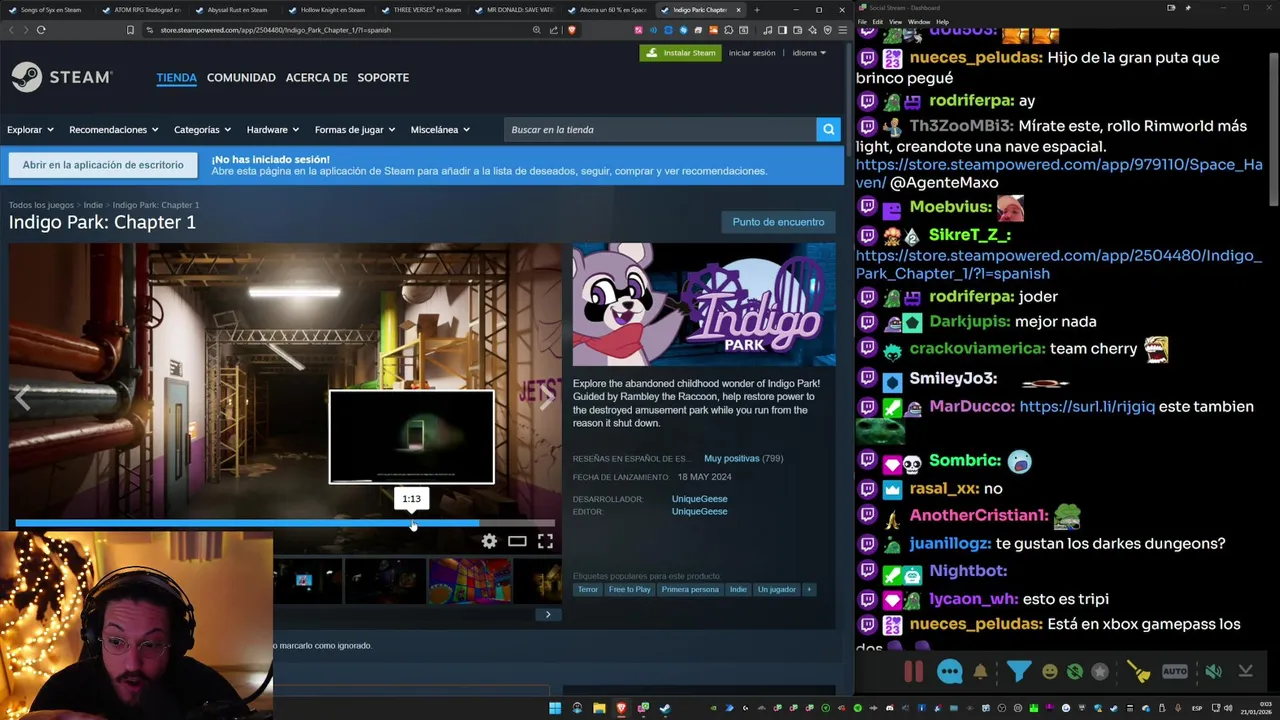Click Abrir en la aplicación de escritorio button
Image resolution: width=1280 pixels, height=720 pixels.
103,165
